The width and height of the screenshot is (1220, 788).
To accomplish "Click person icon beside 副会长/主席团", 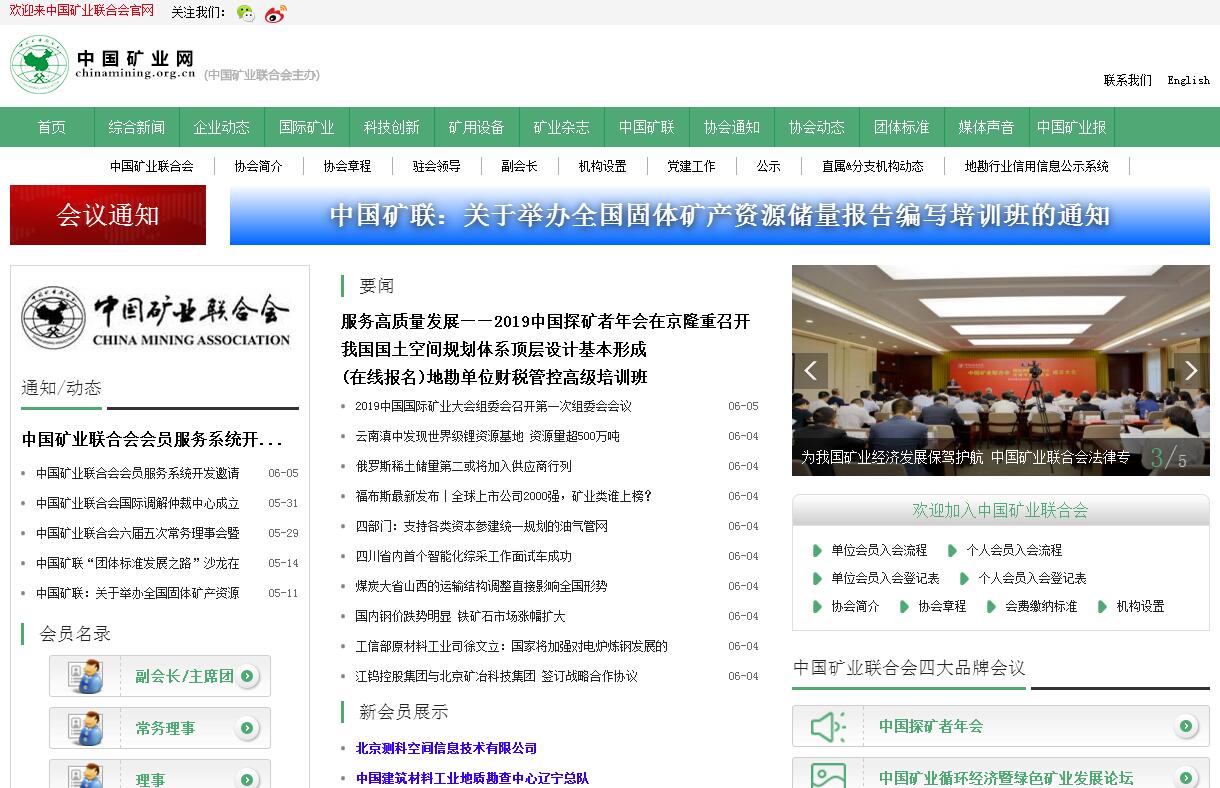I will pyautogui.click(x=86, y=676).
